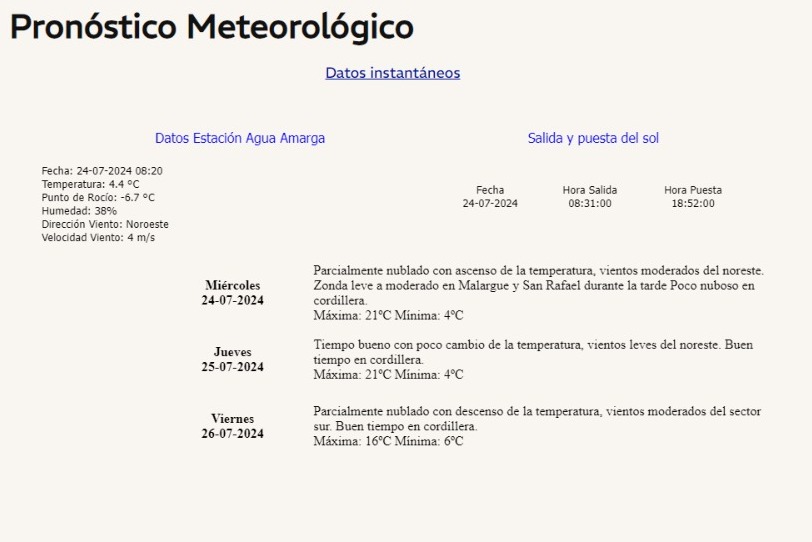This screenshot has width=812, height=542.
Task: Click the Velocidad Viento 4 m/s line
Action: point(98,238)
